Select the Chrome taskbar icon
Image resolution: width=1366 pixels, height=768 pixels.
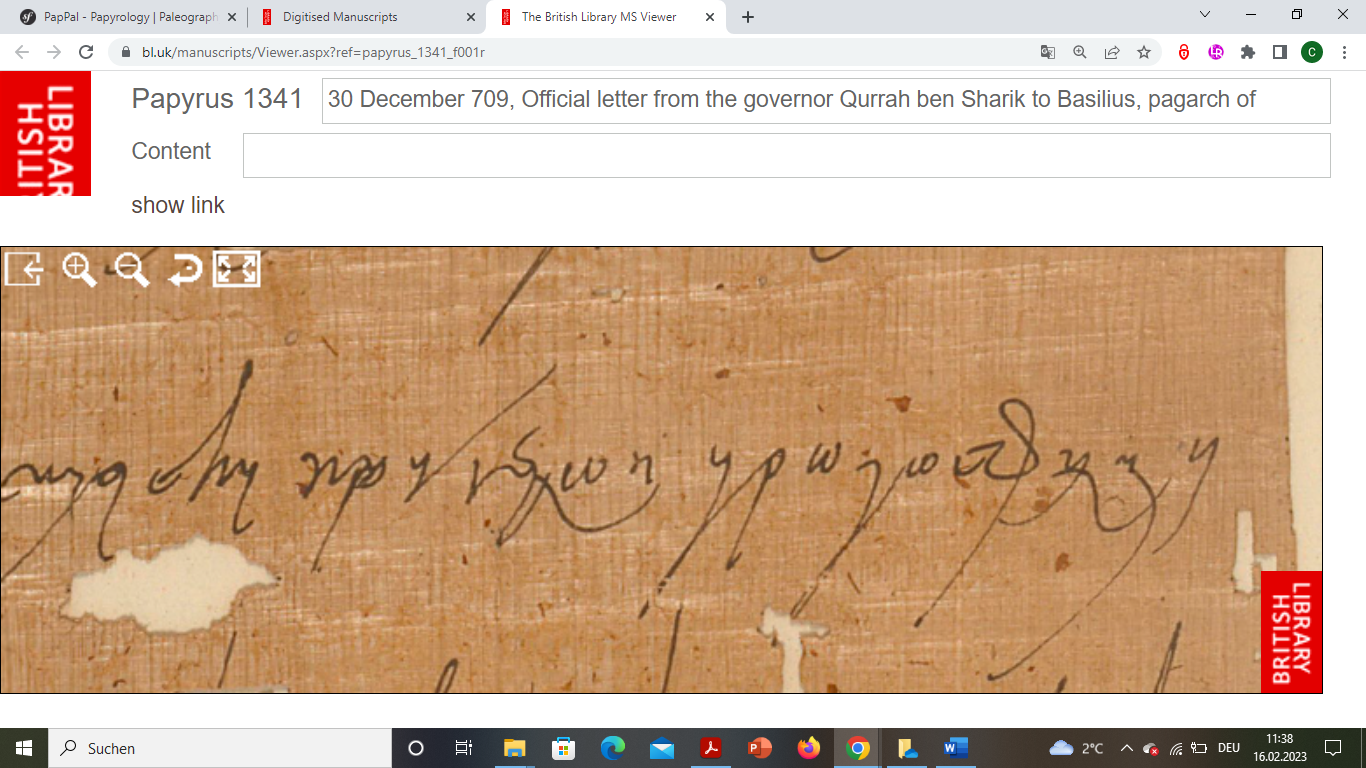pos(857,748)
